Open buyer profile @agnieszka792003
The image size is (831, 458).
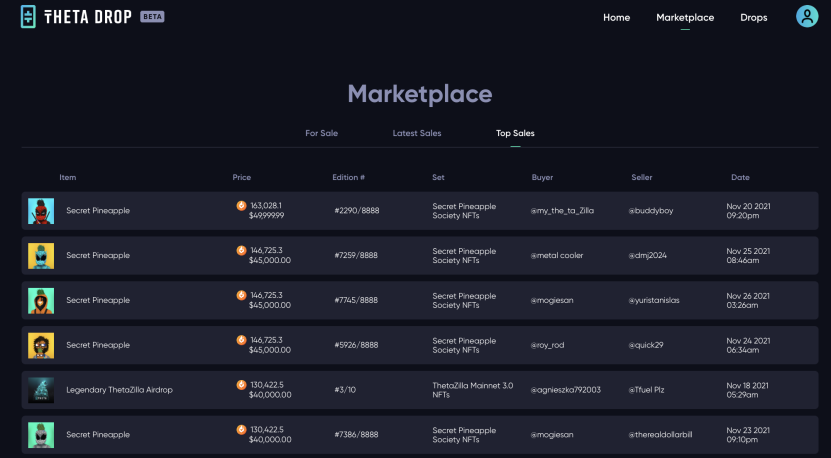coord(565,390)
